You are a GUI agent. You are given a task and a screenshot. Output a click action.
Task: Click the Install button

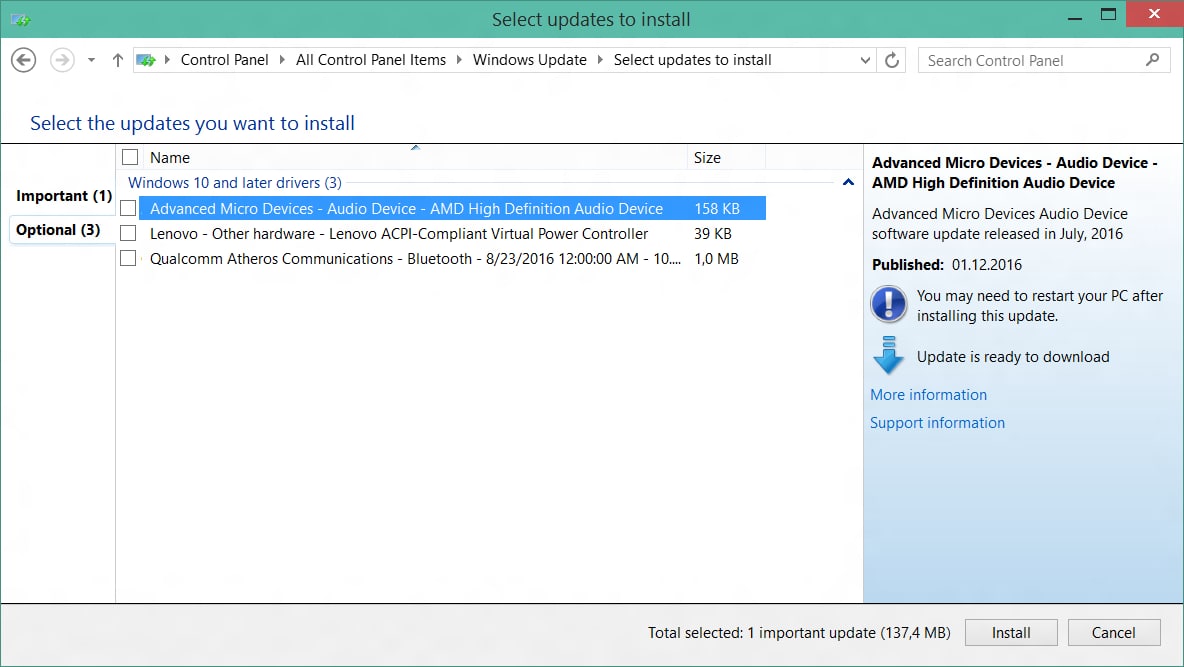(1011, 632)
